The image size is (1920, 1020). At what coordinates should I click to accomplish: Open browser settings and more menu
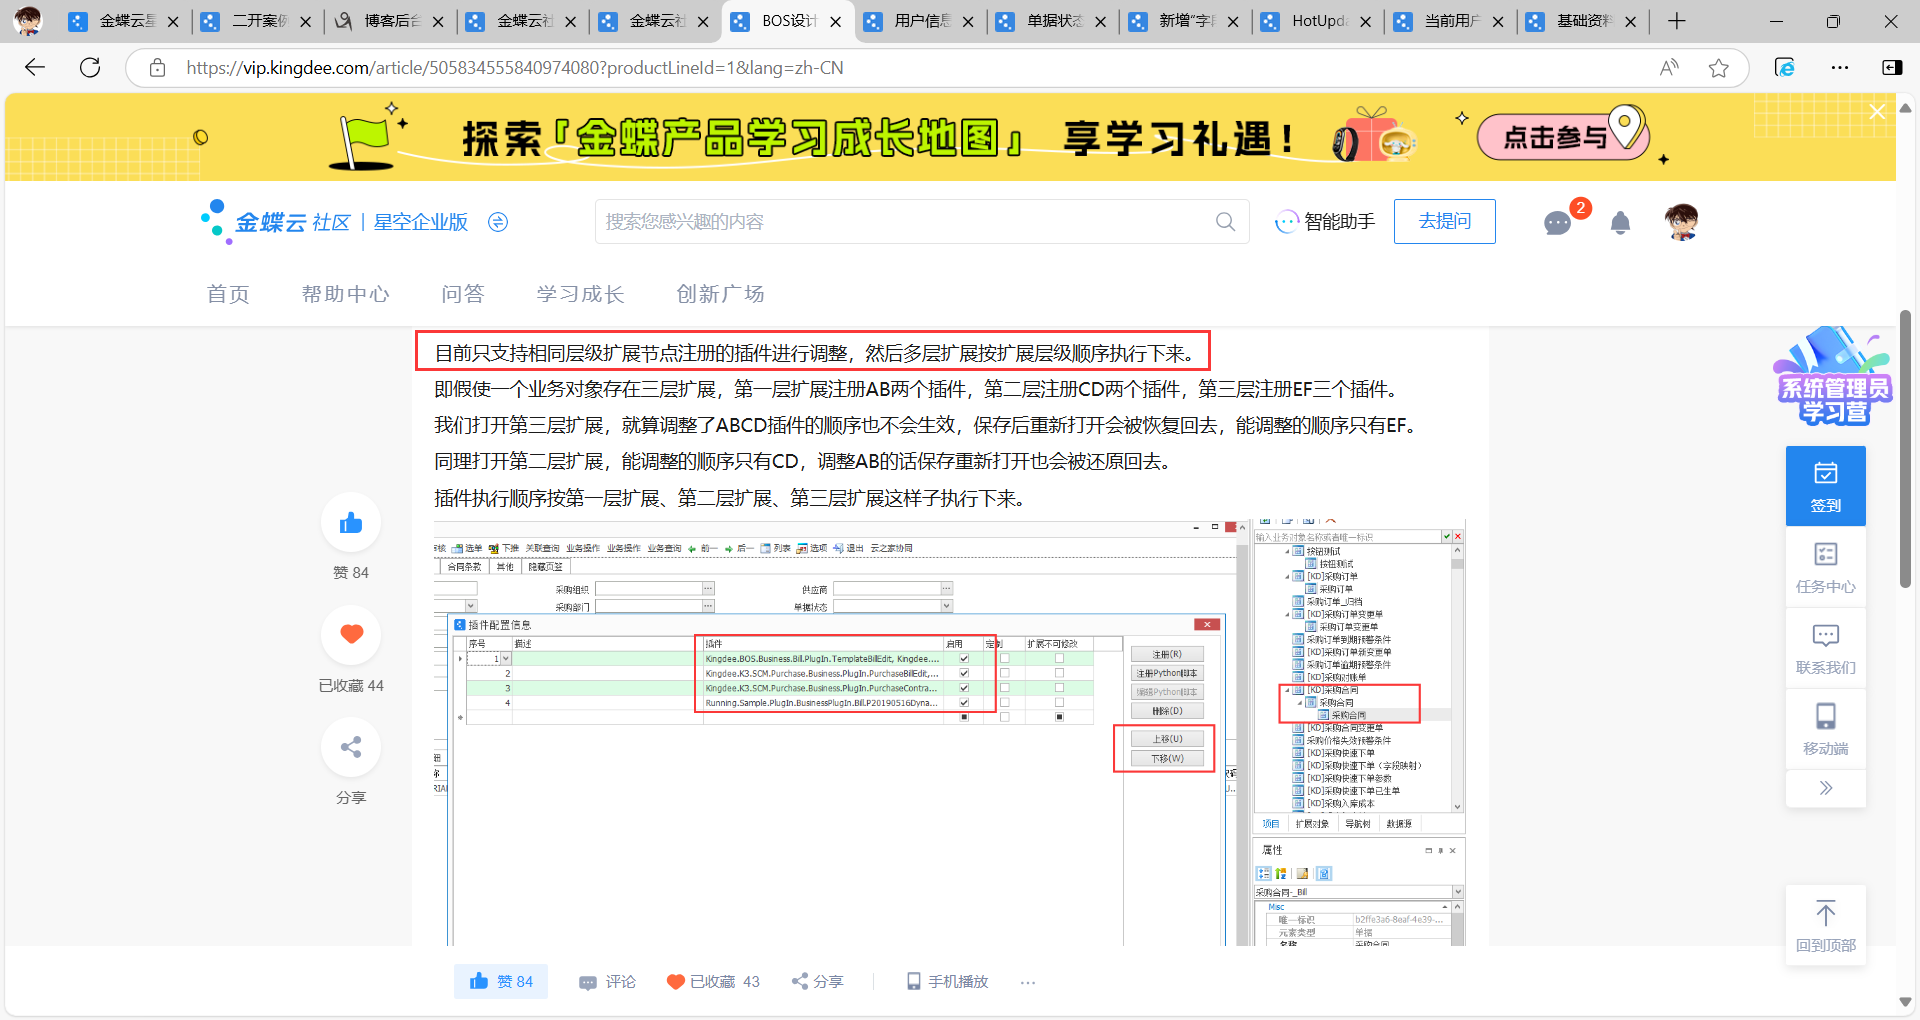(1840, 68)
